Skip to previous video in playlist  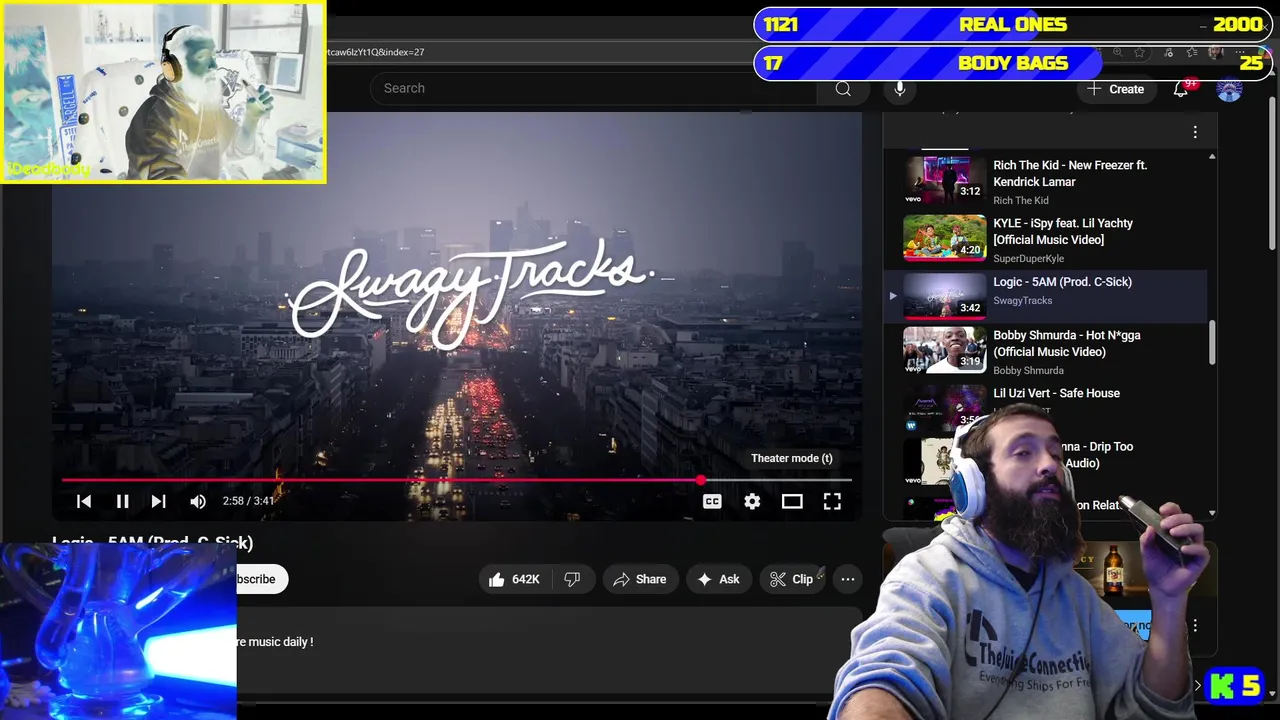coord(84,501)
